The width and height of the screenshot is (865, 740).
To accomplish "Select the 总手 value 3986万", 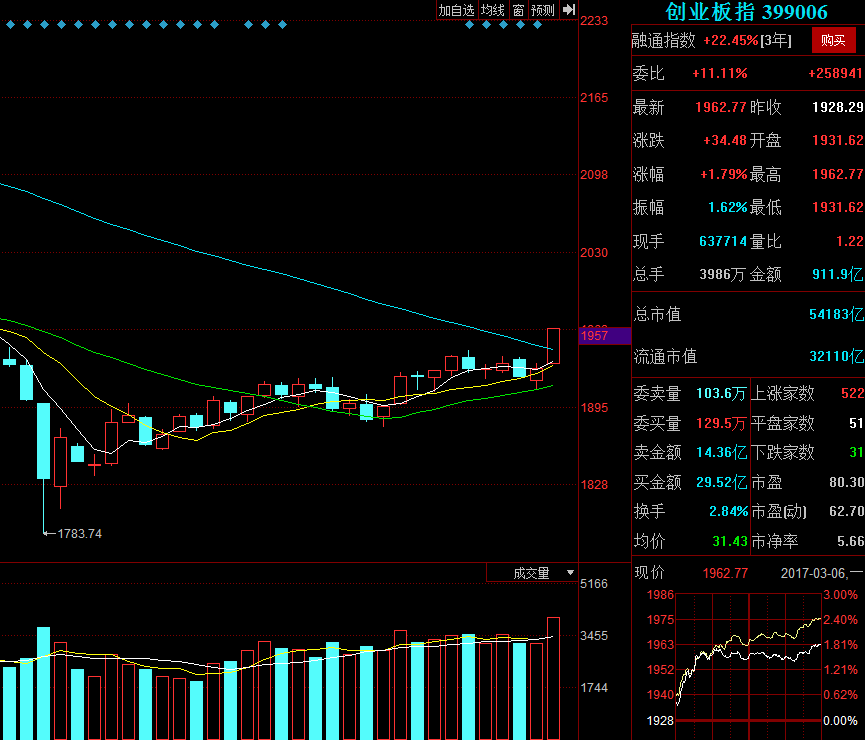I will click(722, 274).
